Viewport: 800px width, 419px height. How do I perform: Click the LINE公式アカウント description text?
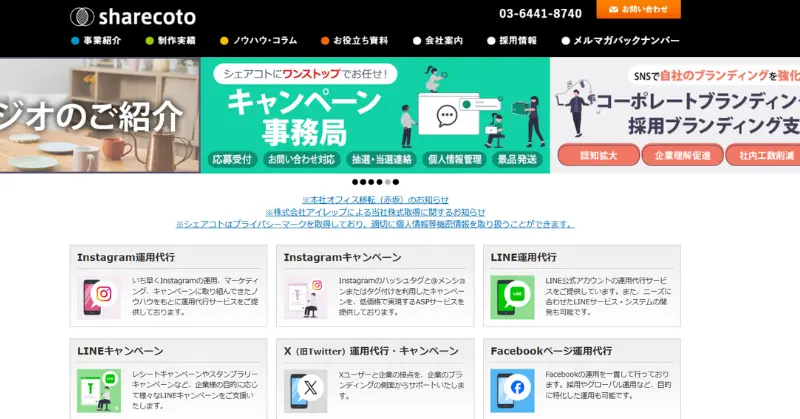608,297
